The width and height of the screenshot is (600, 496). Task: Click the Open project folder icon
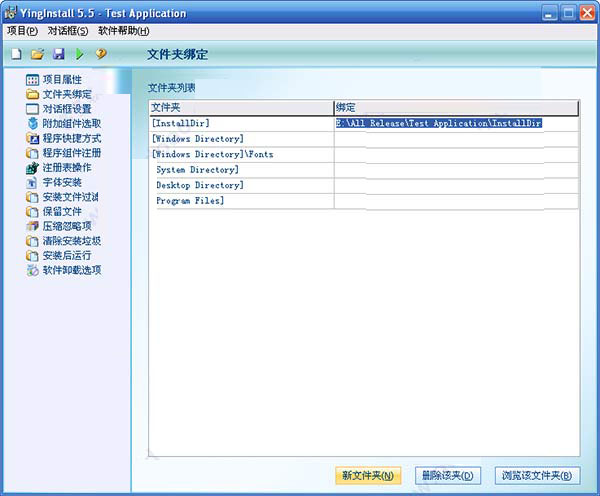[38, 54]
